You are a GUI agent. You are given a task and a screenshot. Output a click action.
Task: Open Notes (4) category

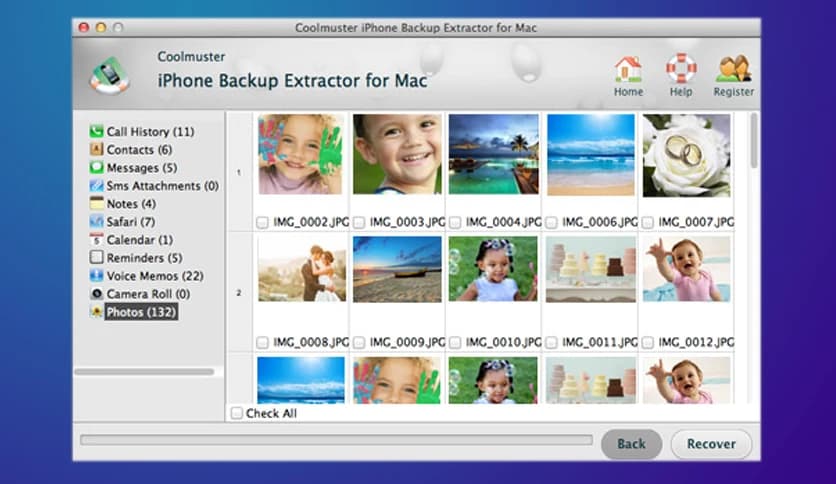click(x=131, y=204)
